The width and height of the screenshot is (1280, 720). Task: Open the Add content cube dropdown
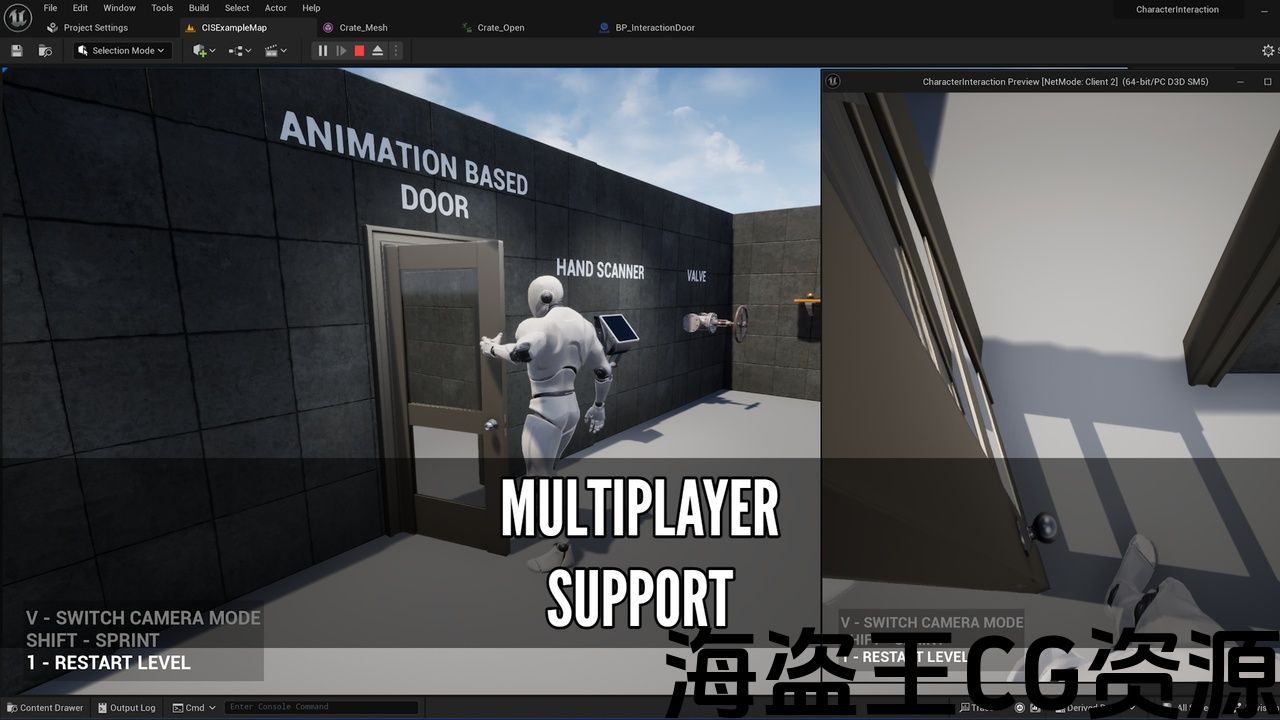click(x=204, y=50)
